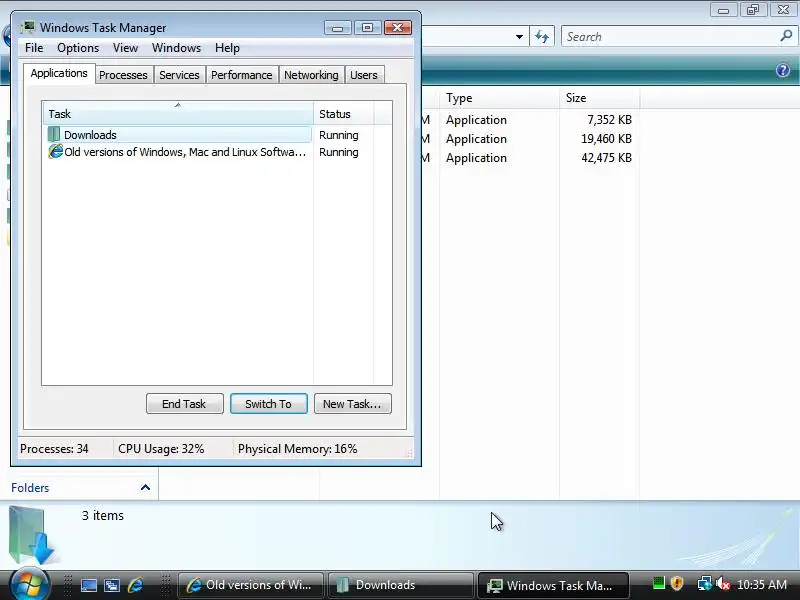This screenshot has width=800, height=600.
Task: Click the Downloads task folder icon
Action: pyautogui.click(x=54, y=135)
